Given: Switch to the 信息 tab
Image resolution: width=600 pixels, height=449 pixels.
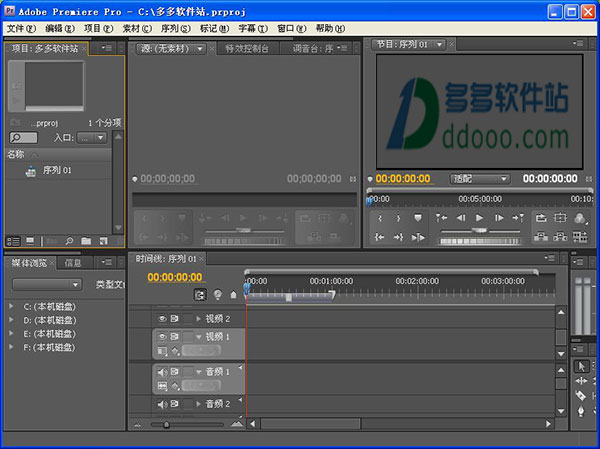Looking at the screenshot, I should coord(73,263).
